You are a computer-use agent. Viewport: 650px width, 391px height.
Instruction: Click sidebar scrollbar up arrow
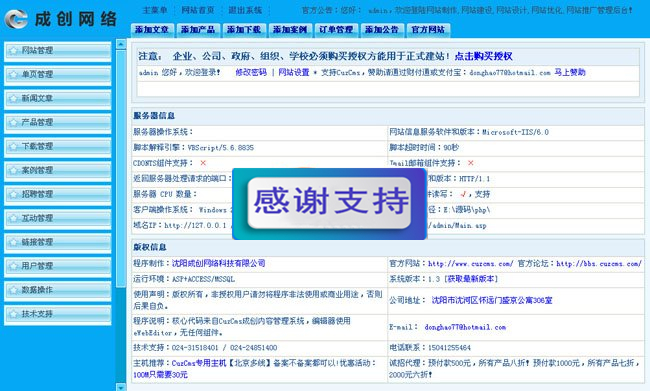click(x=121, y=44)
